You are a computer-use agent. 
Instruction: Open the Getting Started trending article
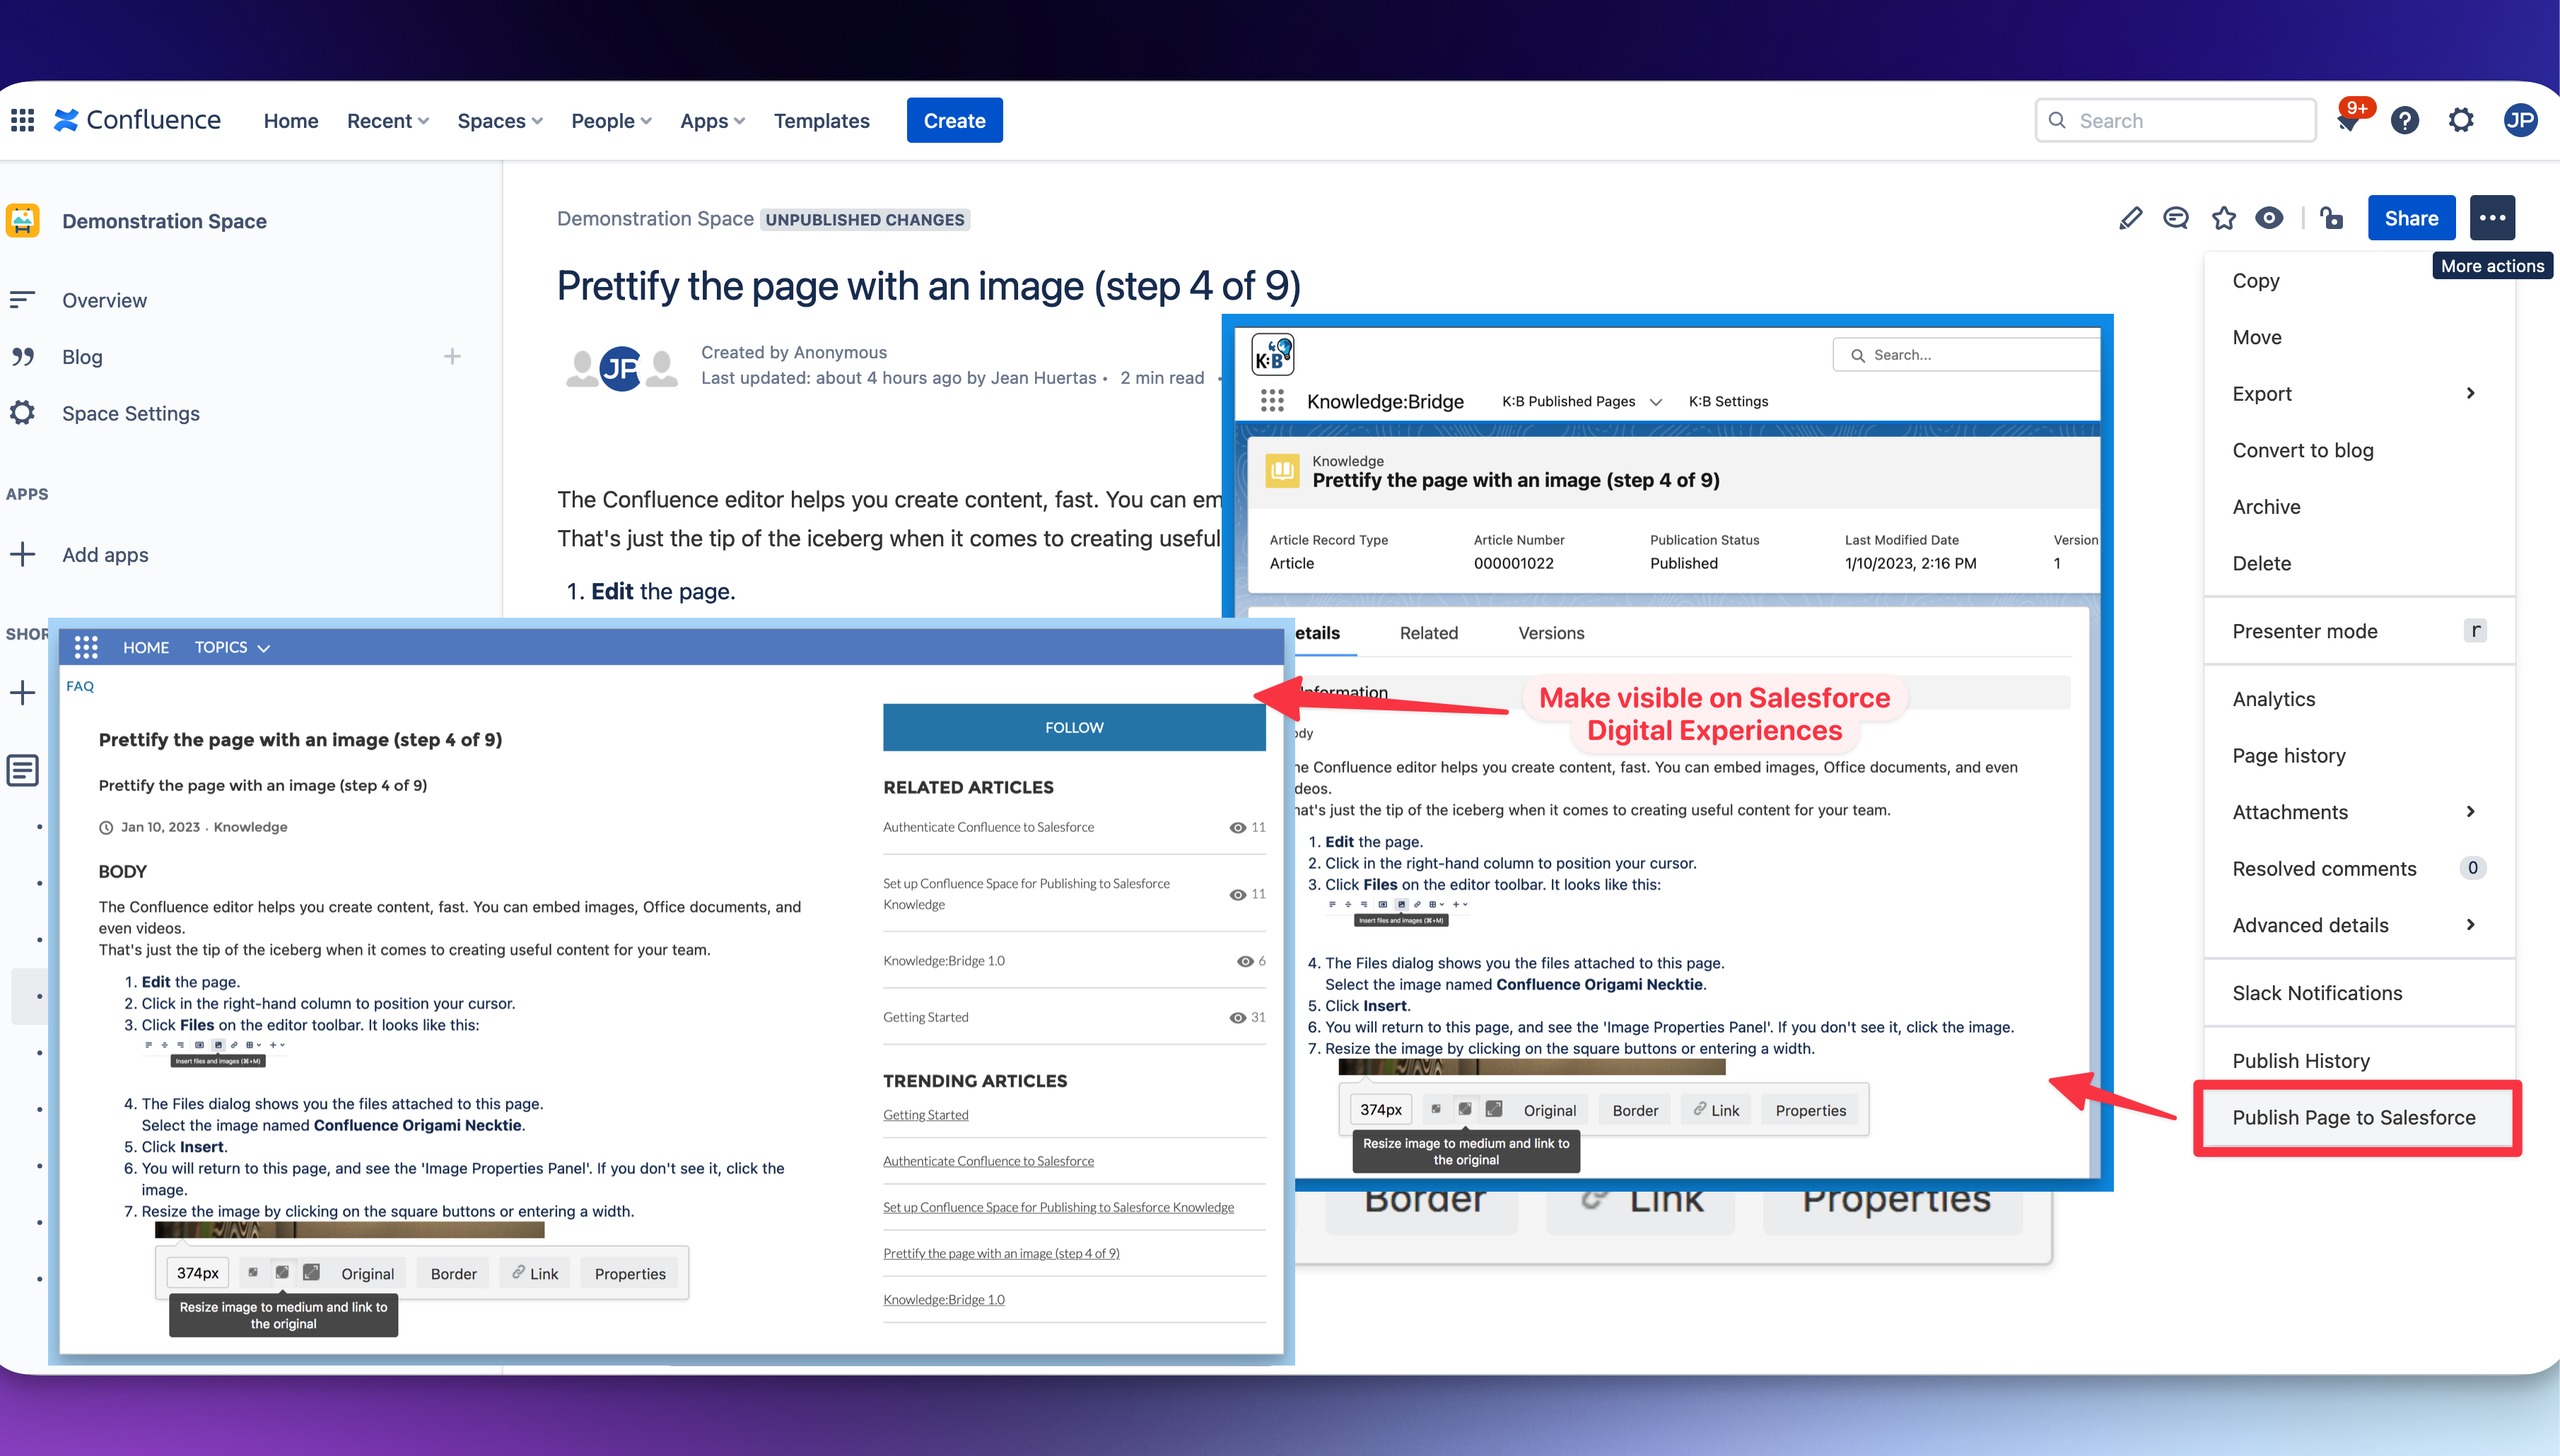tap(925, 1114)
